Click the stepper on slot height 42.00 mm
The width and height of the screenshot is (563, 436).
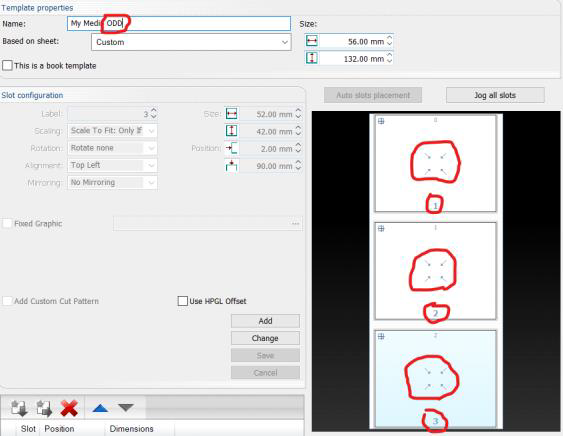tap(298, 131)
